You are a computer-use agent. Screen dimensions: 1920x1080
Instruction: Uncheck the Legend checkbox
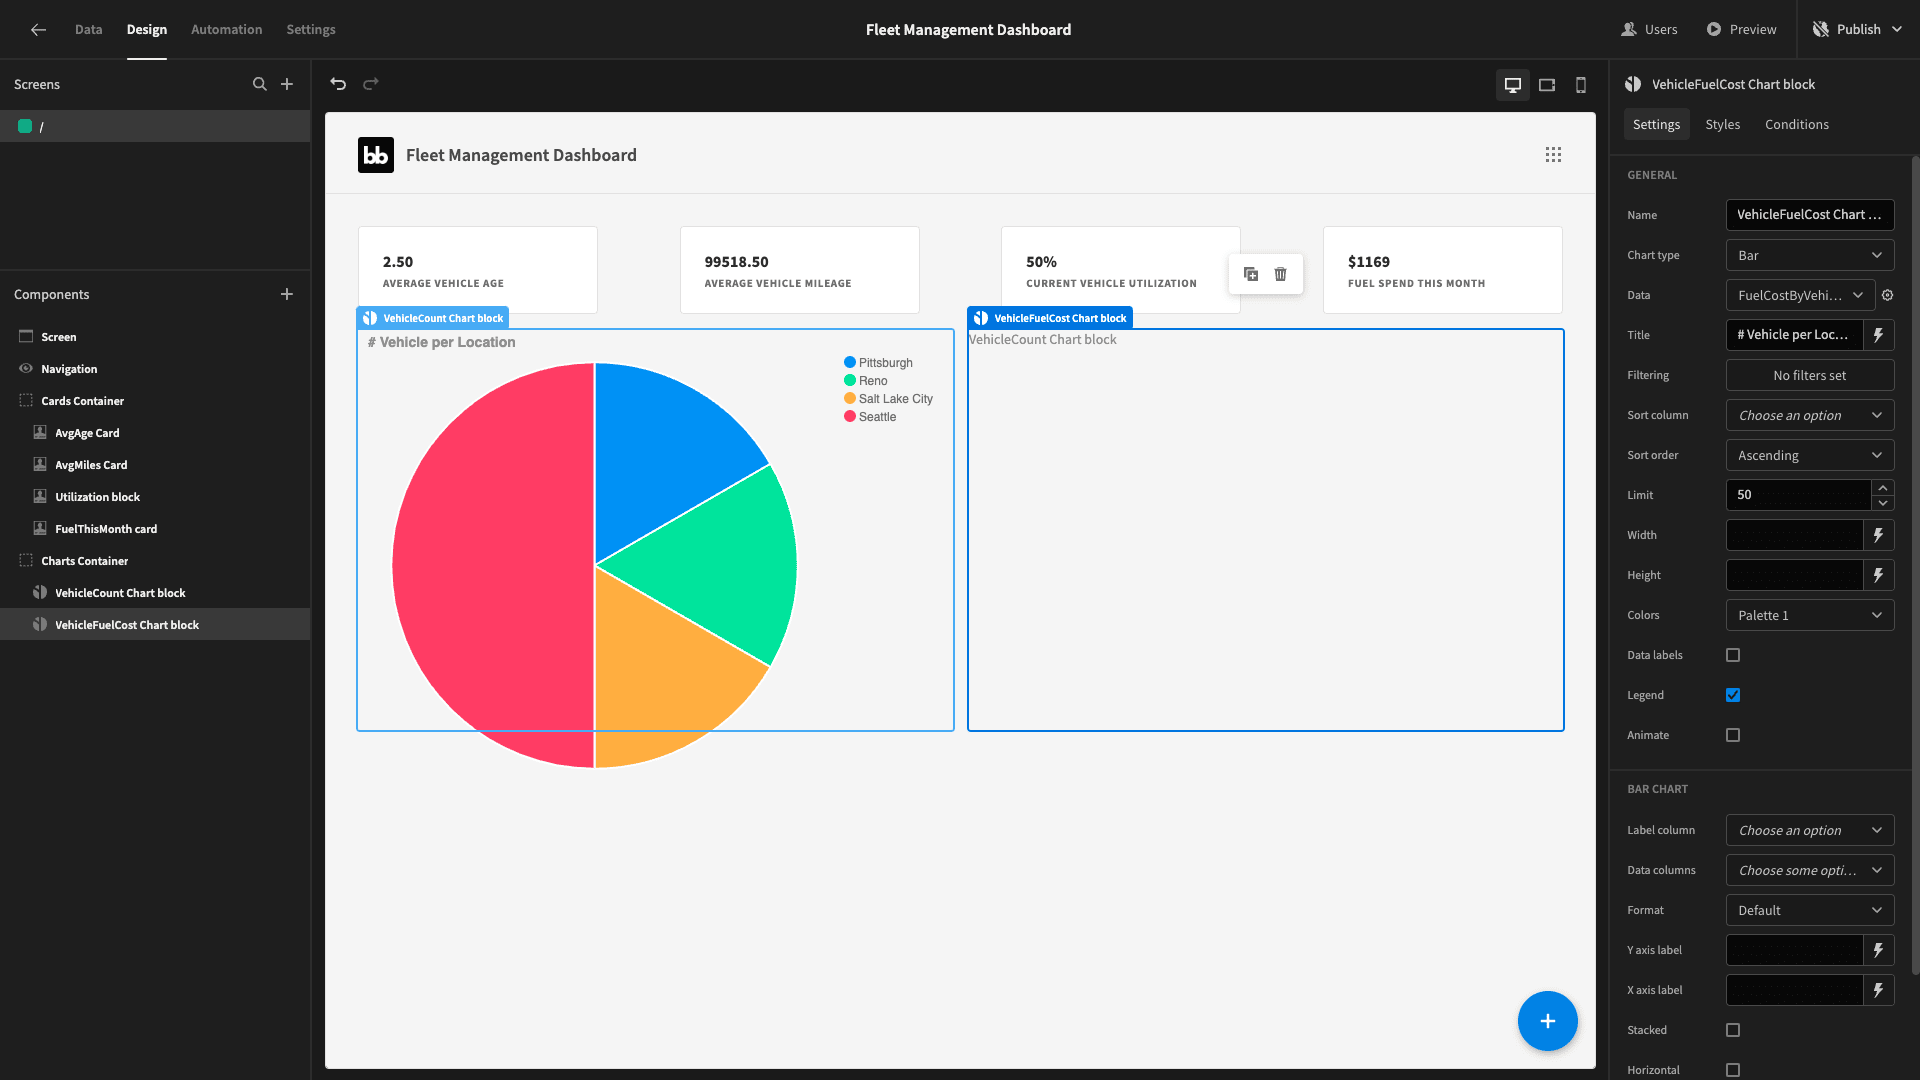(1733, 695)
